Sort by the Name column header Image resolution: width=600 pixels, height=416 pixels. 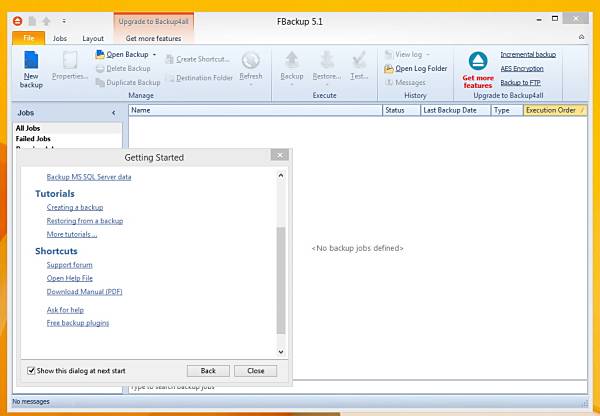pyautogui.click(x=255, y=110)
